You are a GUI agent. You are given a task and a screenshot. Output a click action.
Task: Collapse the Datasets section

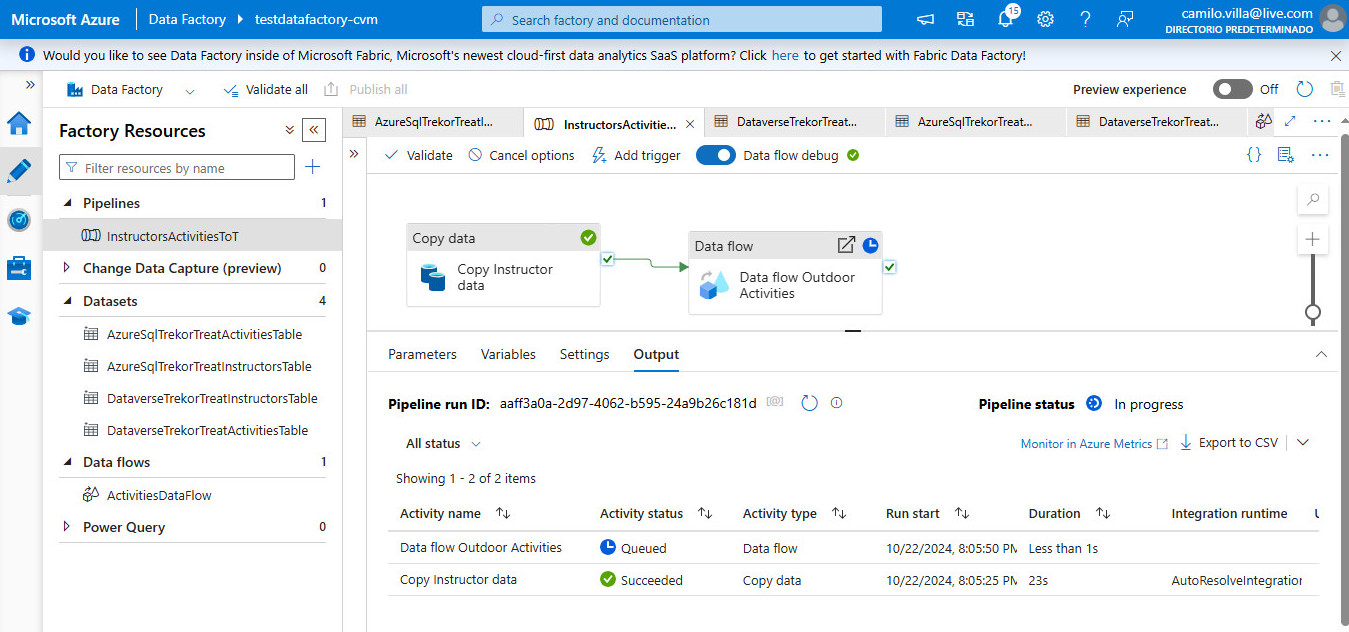coord(68,301)
